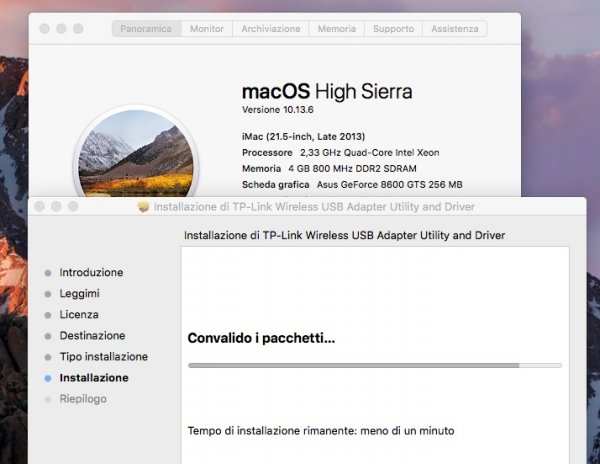Click the installer window title bar text
The width and height of the screenshot is (600, 464).
pos(314,207)
